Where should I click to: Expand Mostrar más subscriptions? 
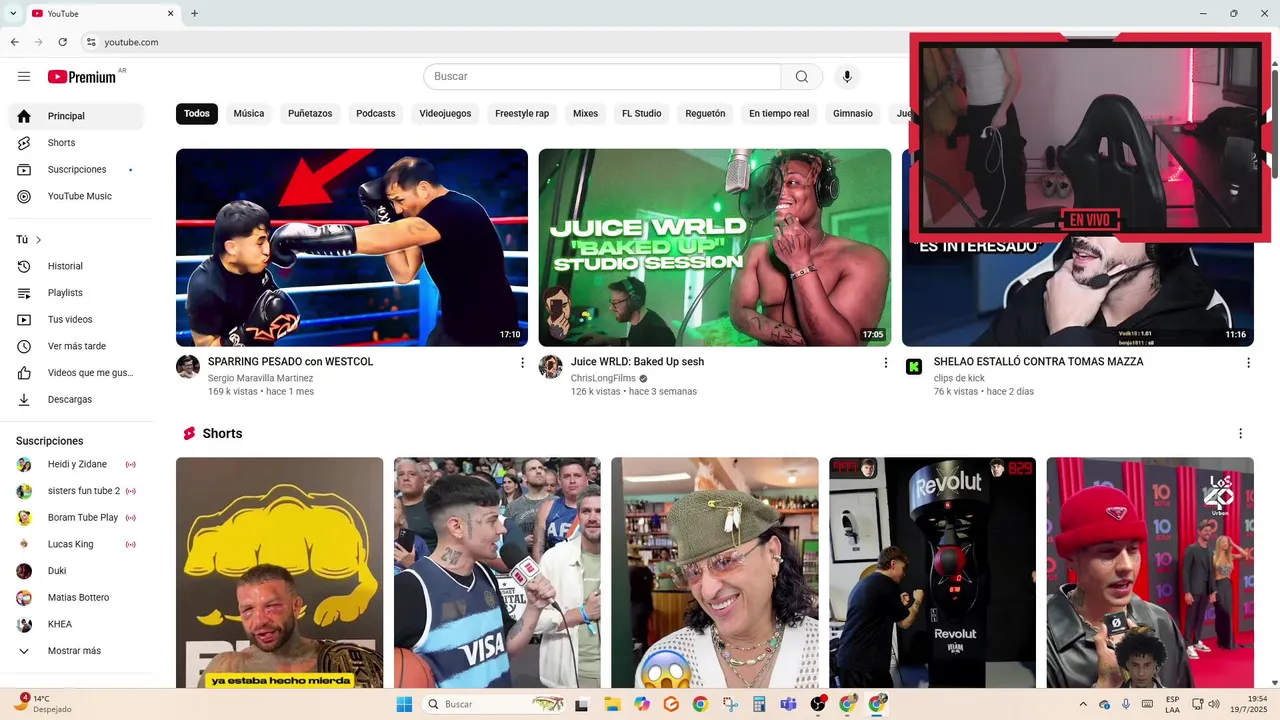(x=76, y=651)
